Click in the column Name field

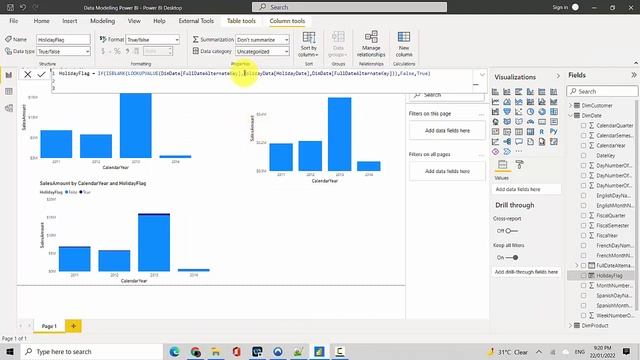click(x=63, y=40)
